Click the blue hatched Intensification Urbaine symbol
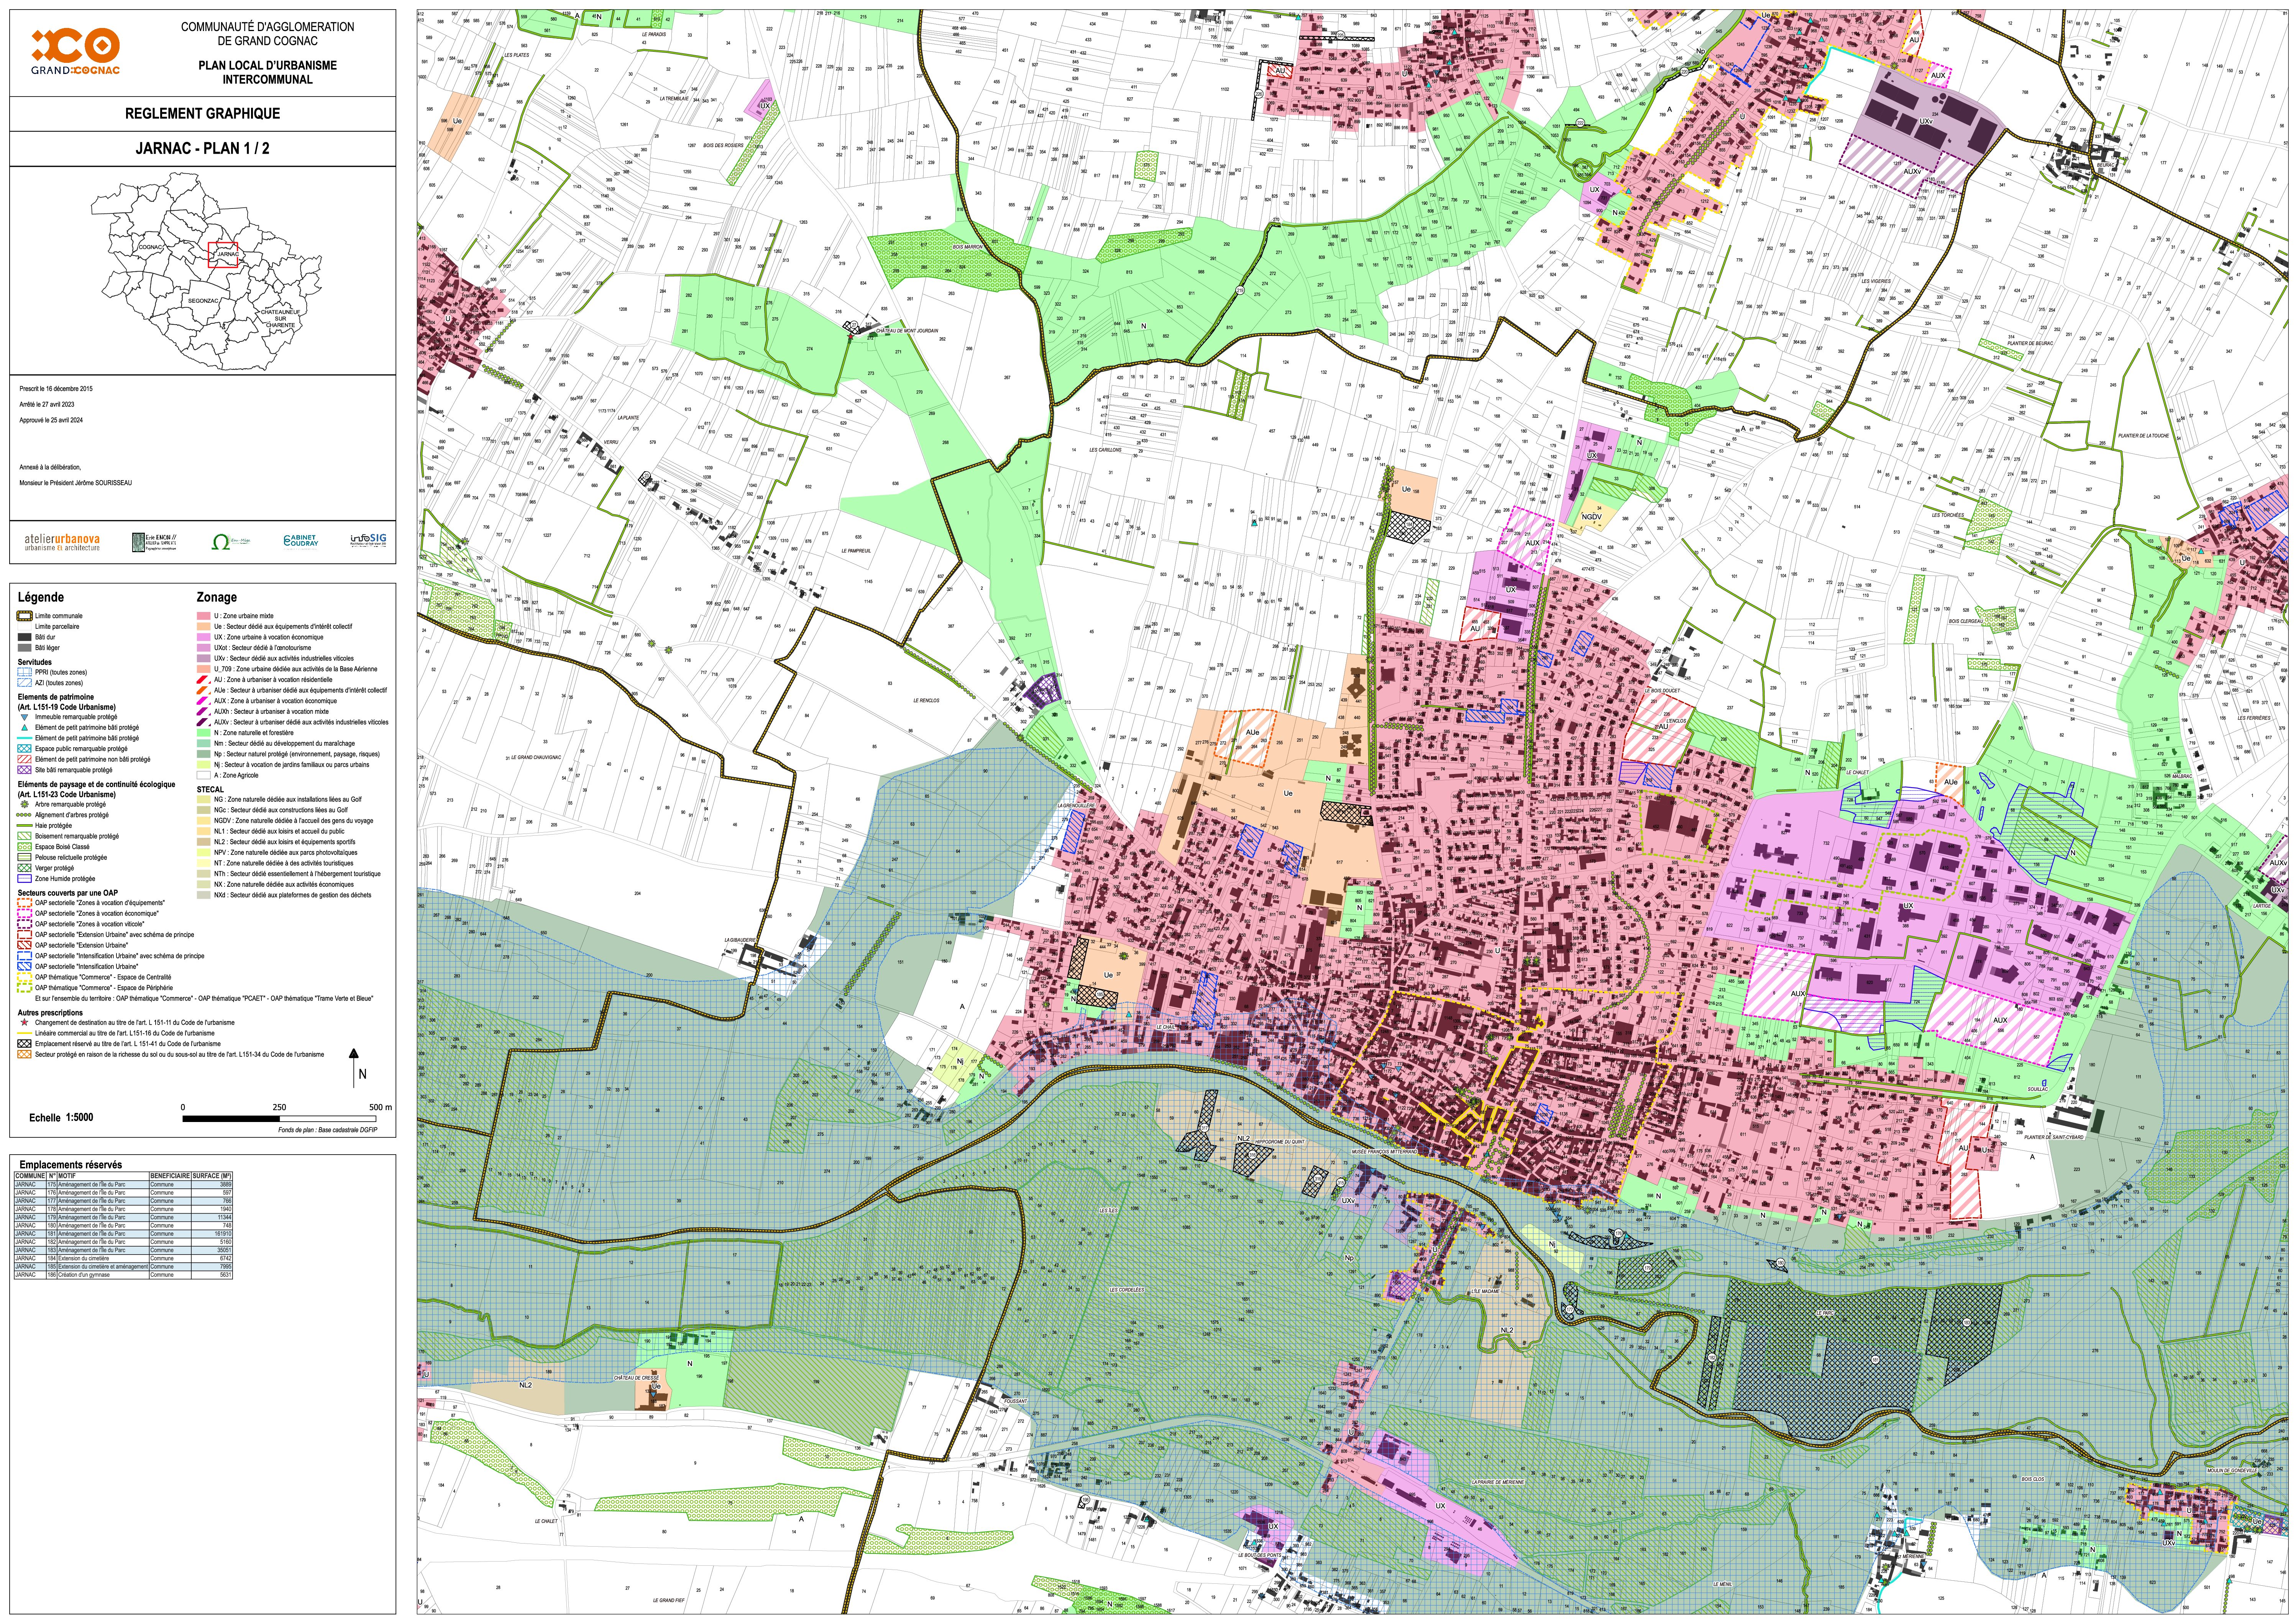This screenshot has width=2296, height=1624. [24, 967]
